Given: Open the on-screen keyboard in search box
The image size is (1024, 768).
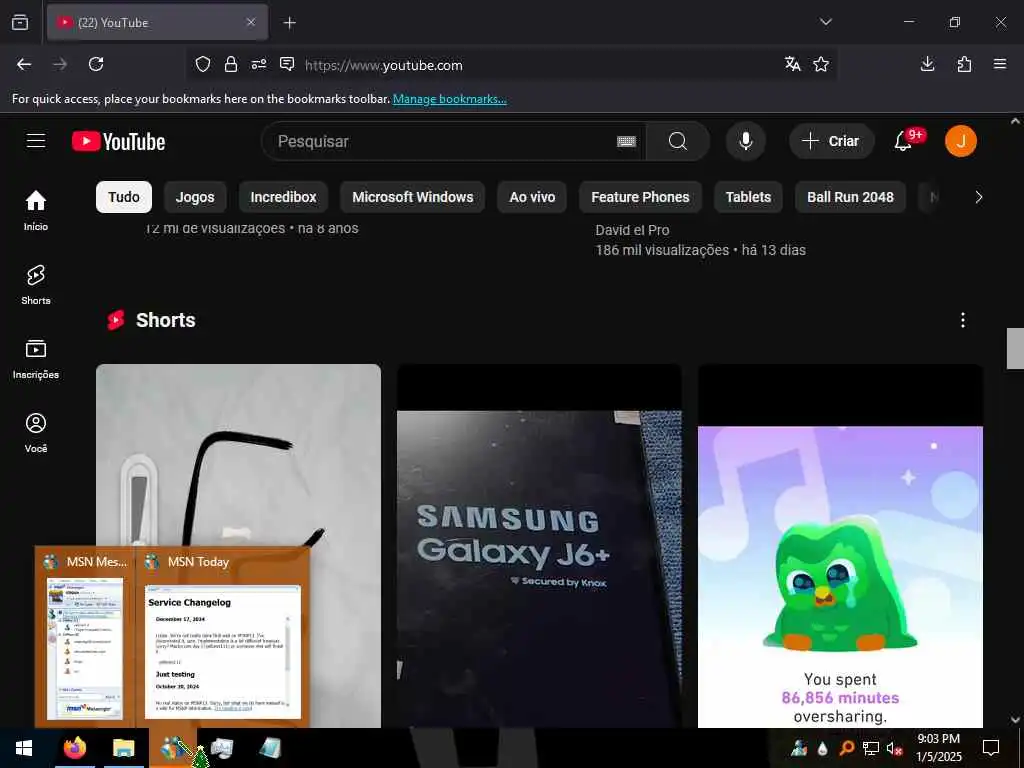Looking at the screenshot, I should 626,141.
